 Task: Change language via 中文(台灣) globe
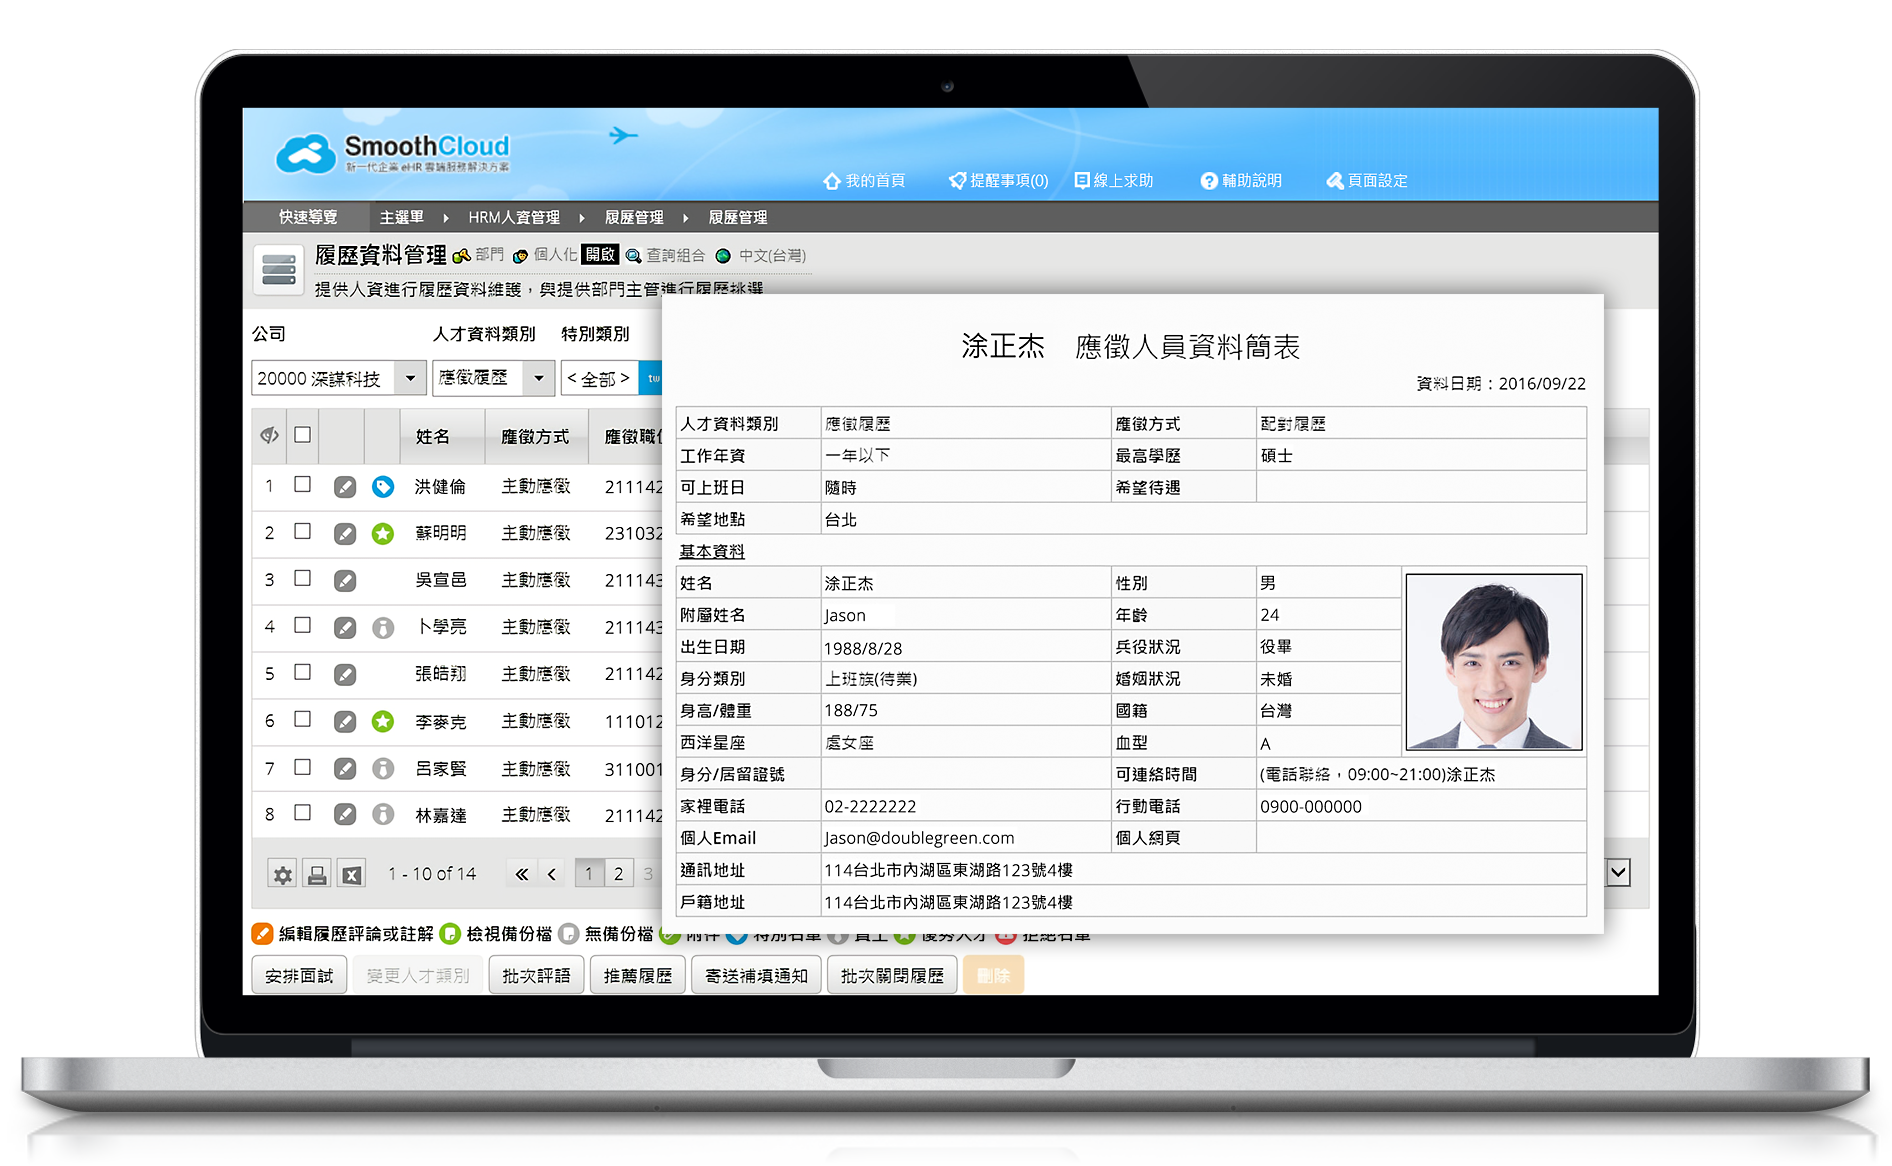coord(760,256)
